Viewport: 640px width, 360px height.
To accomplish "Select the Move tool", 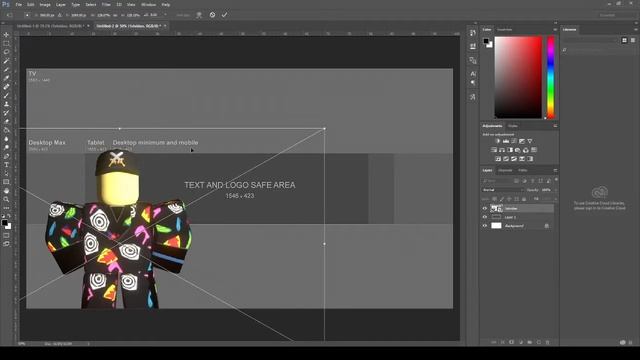I will 6,35.
